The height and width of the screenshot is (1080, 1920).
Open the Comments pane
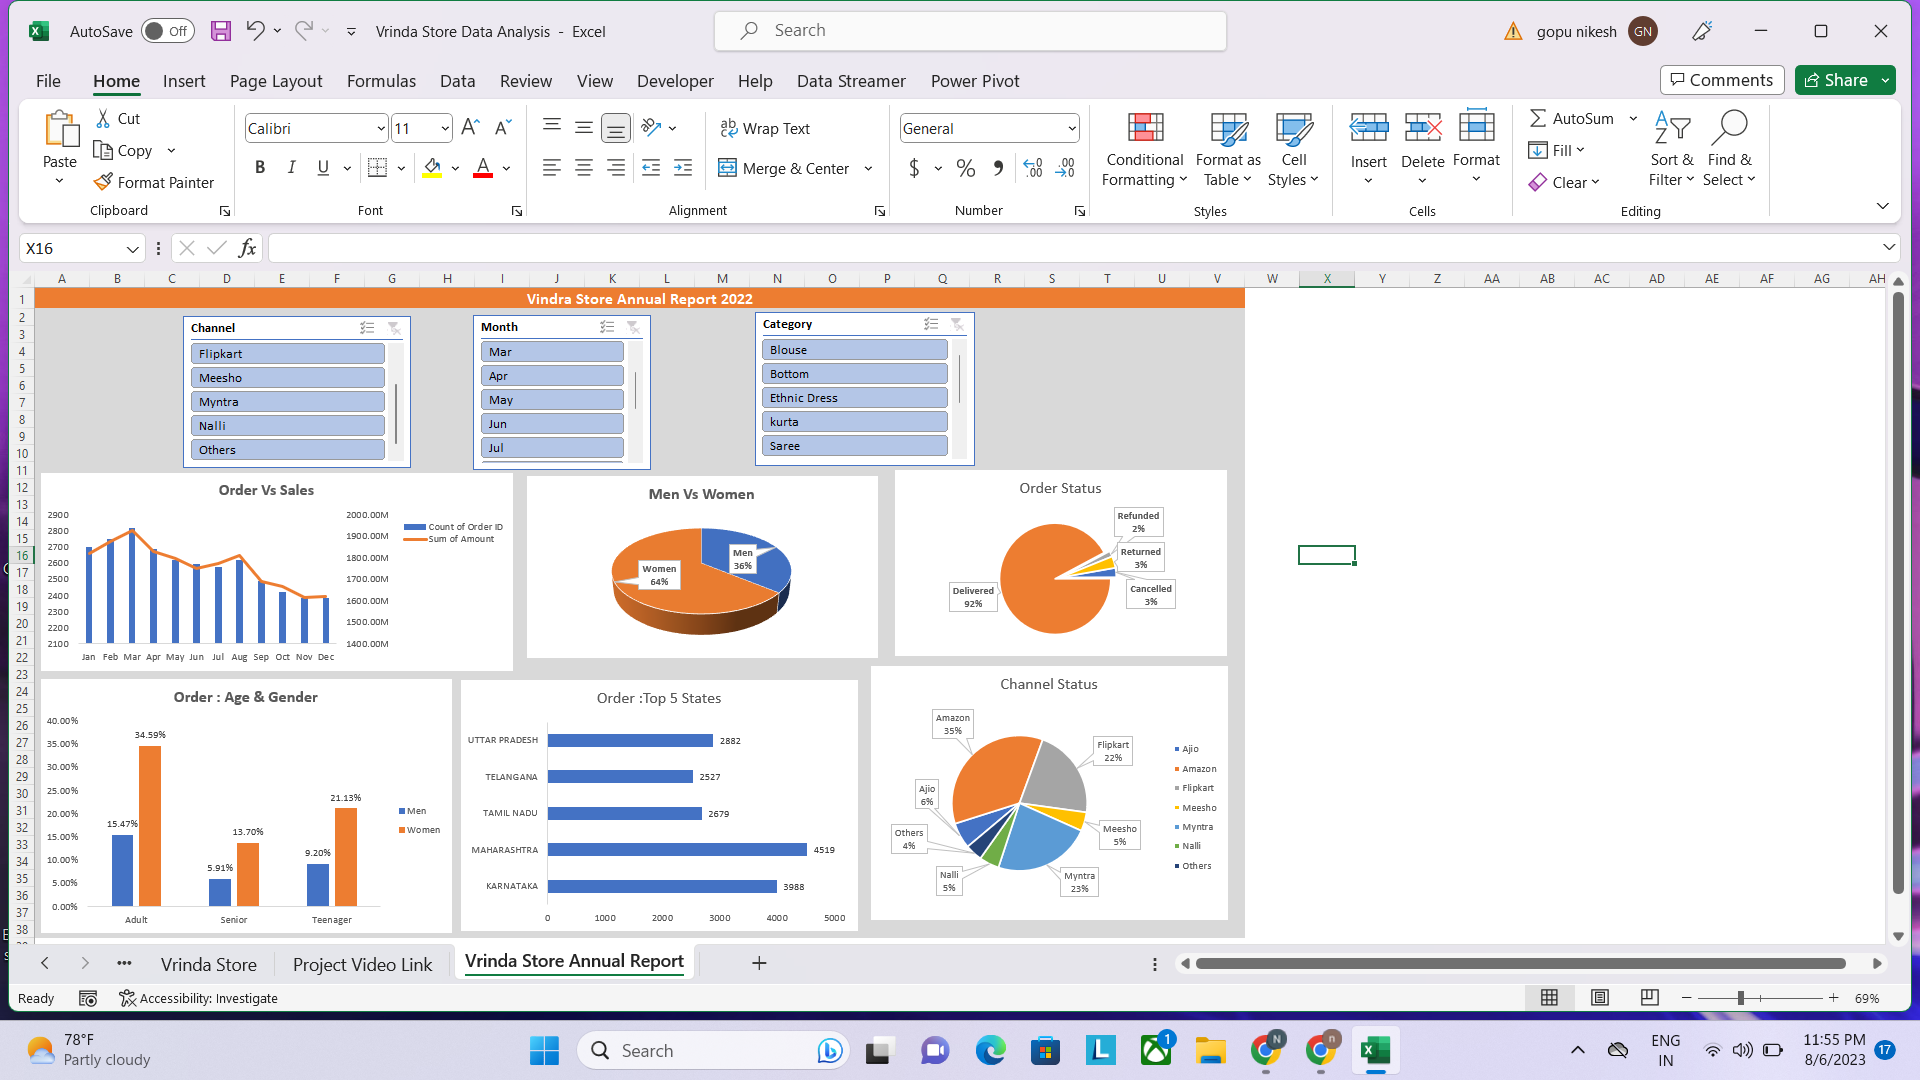1722,80
